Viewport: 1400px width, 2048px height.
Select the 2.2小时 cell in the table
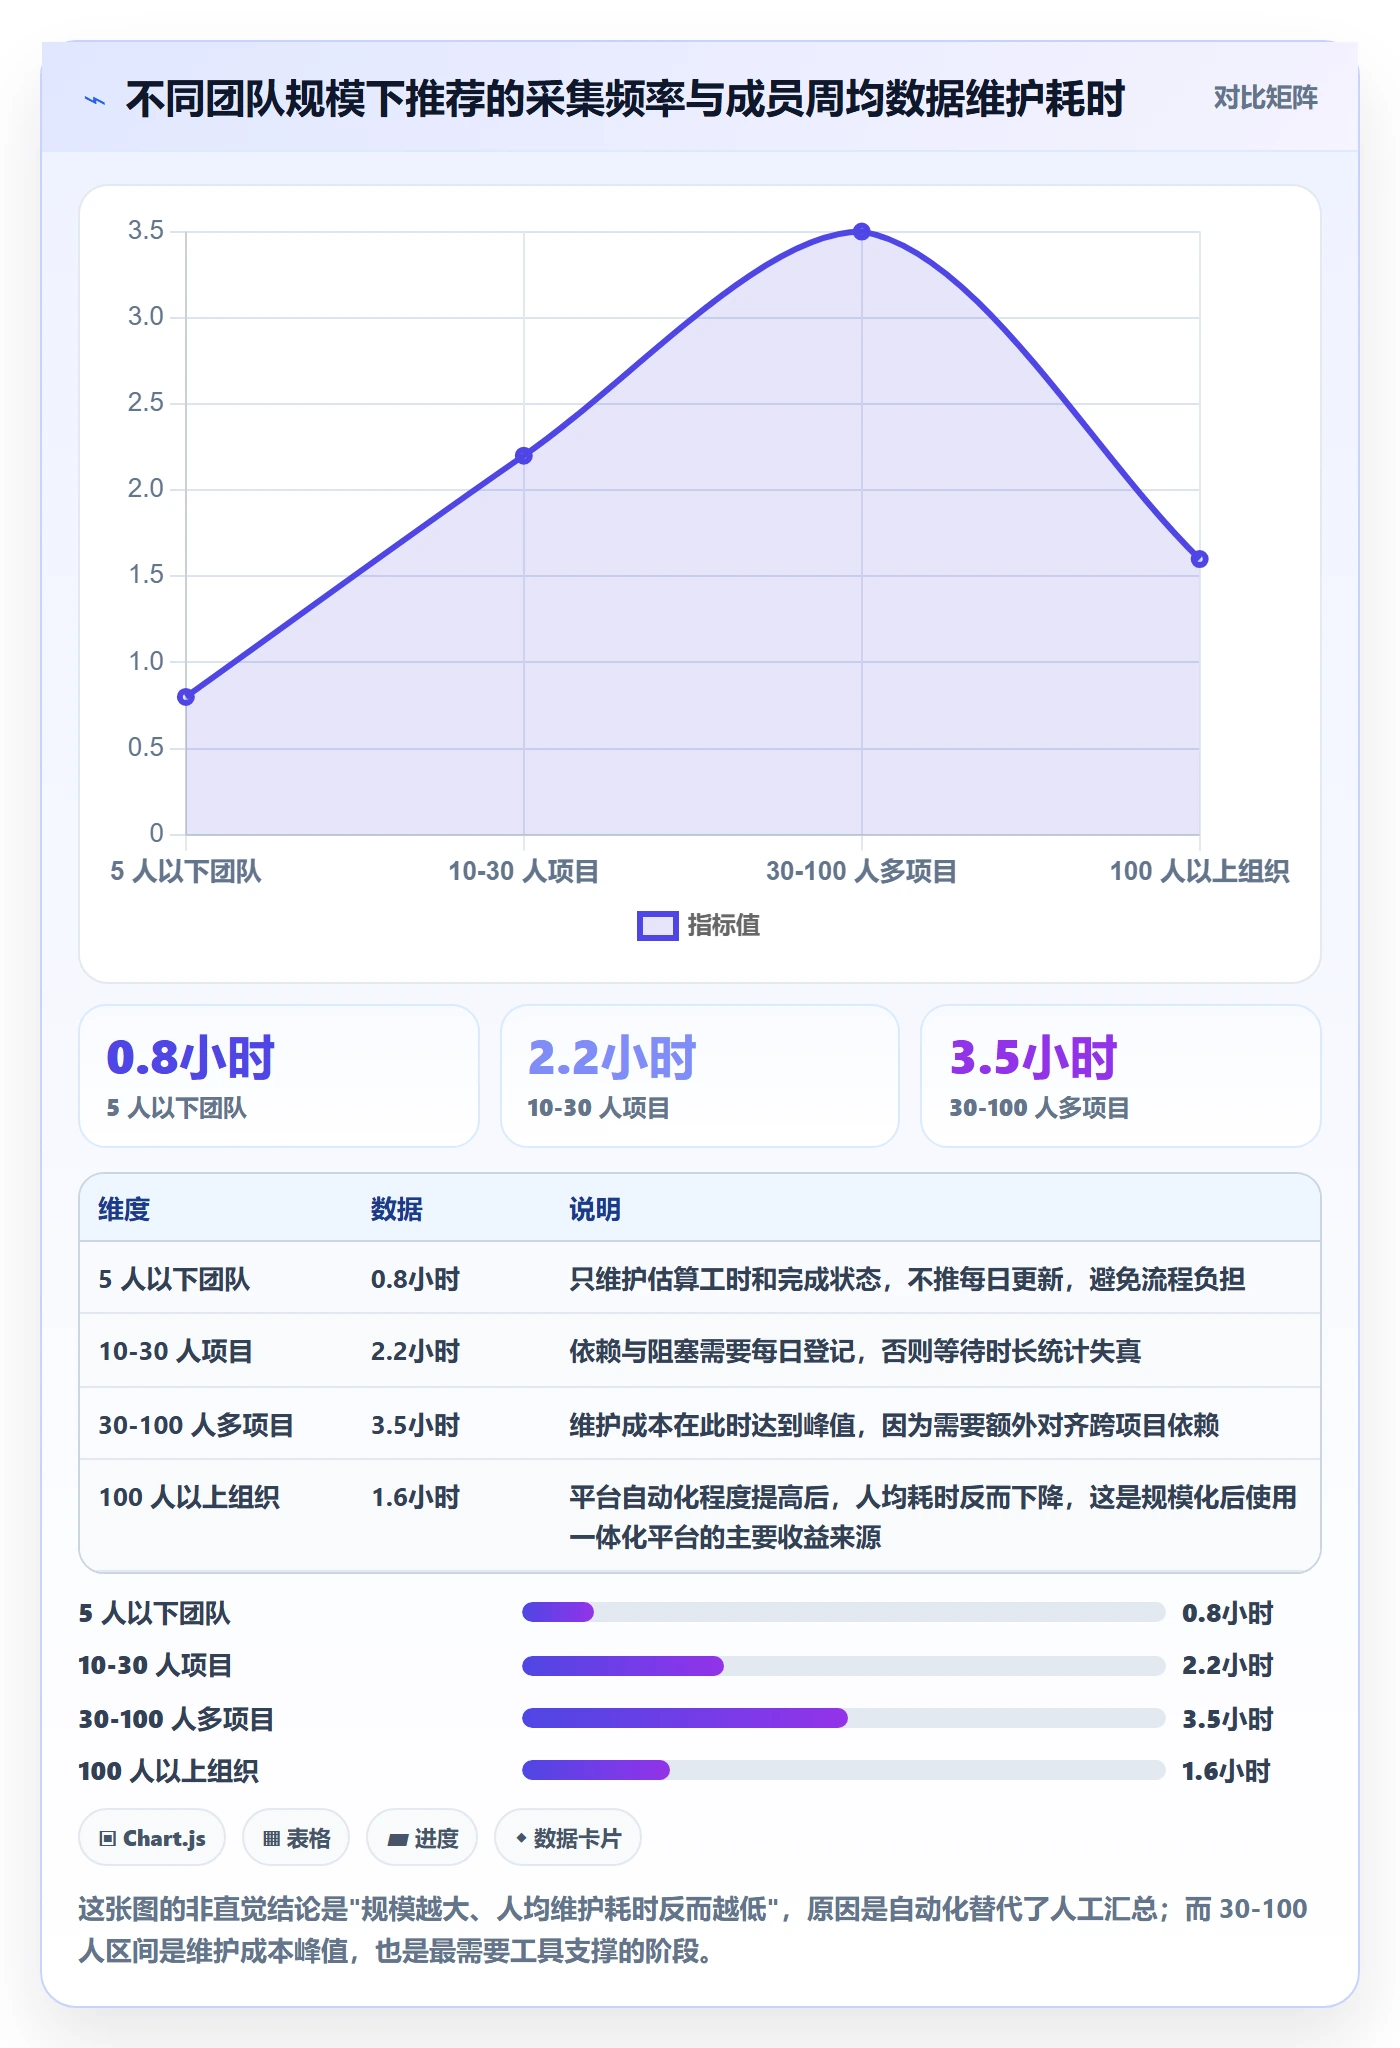pyautogui.click(x=415, y=1351)
